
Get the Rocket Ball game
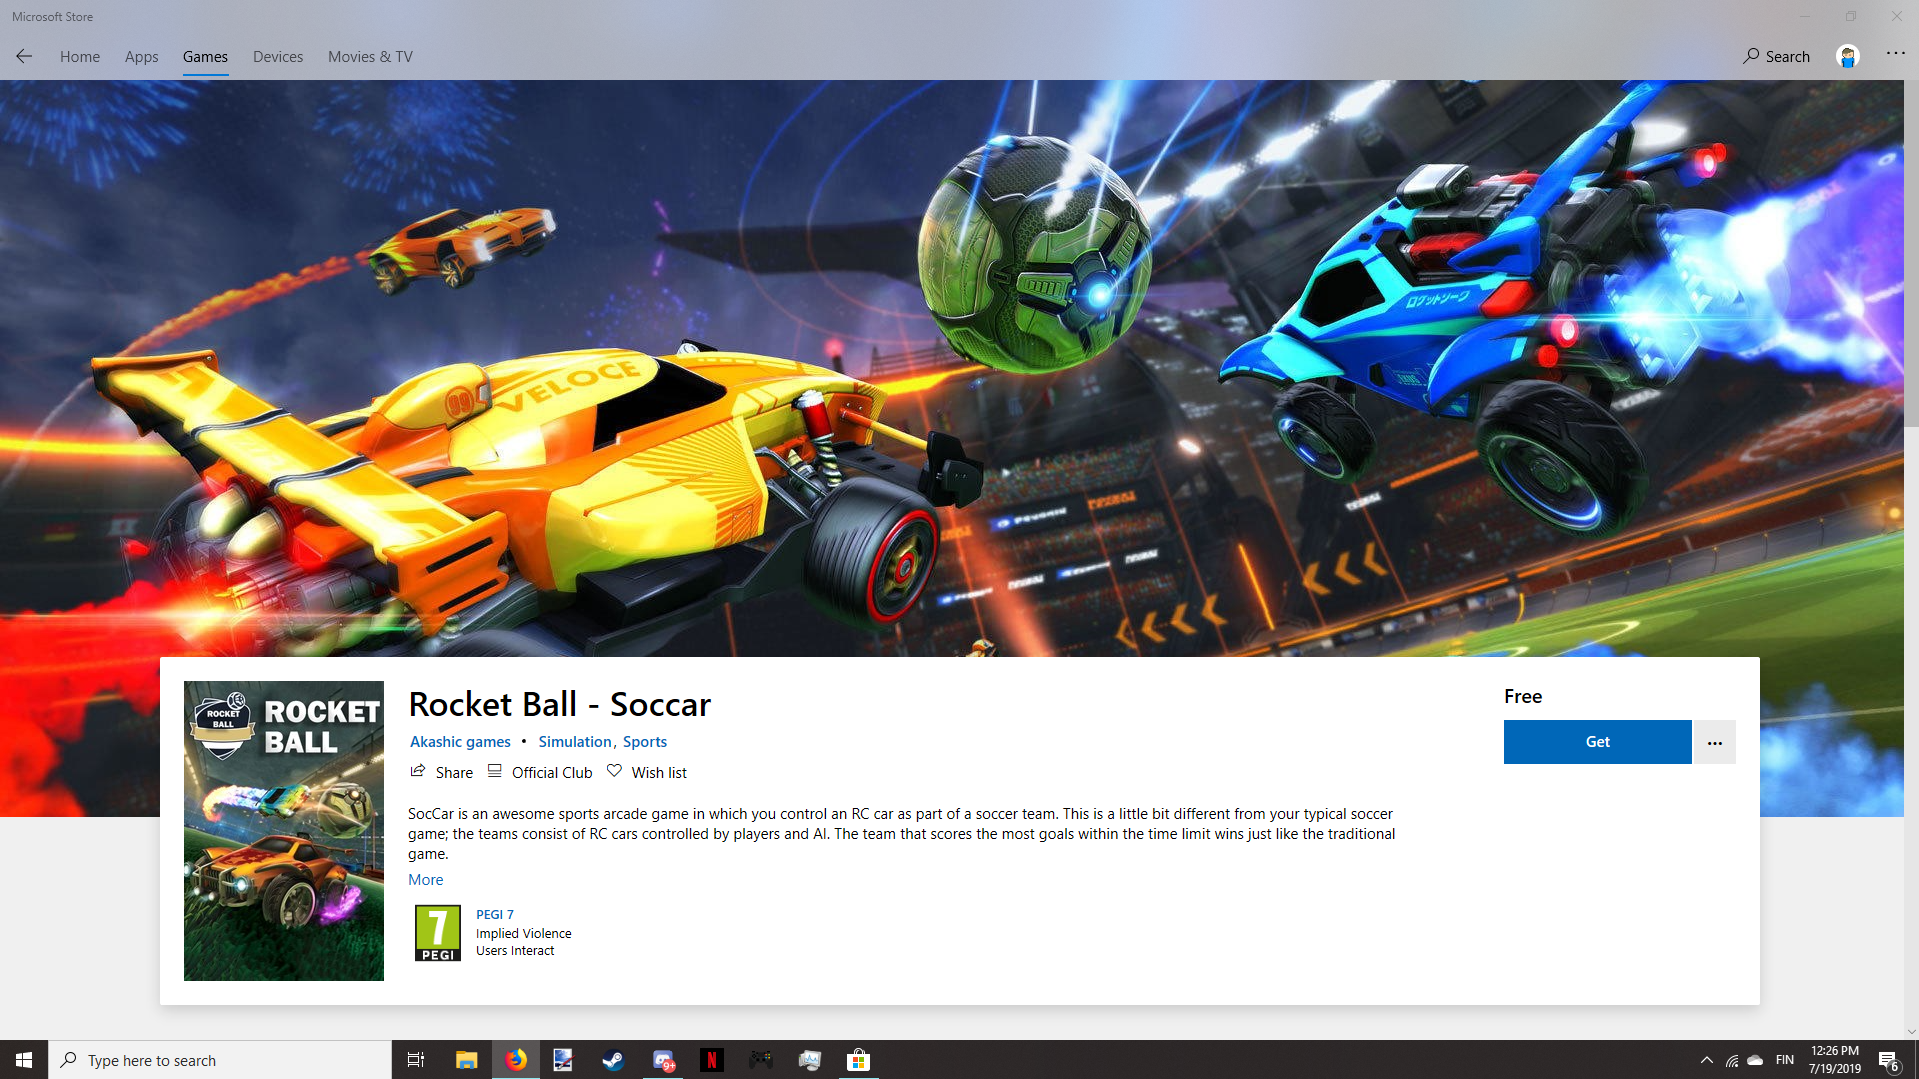pos(1597,742)
